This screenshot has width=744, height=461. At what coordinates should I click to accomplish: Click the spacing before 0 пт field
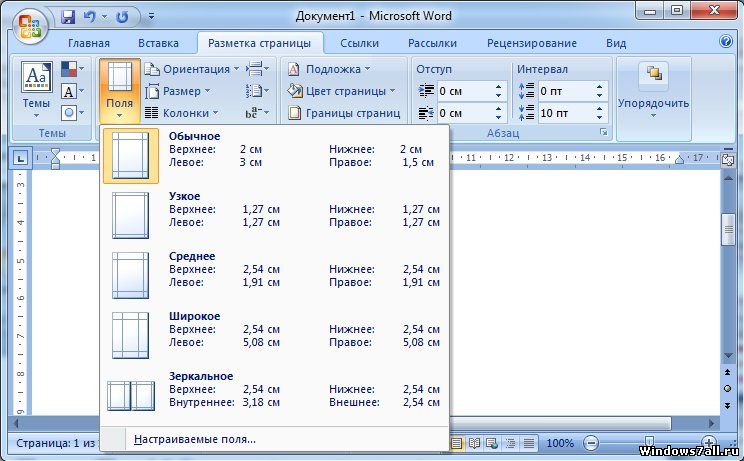tap(565, 91)
